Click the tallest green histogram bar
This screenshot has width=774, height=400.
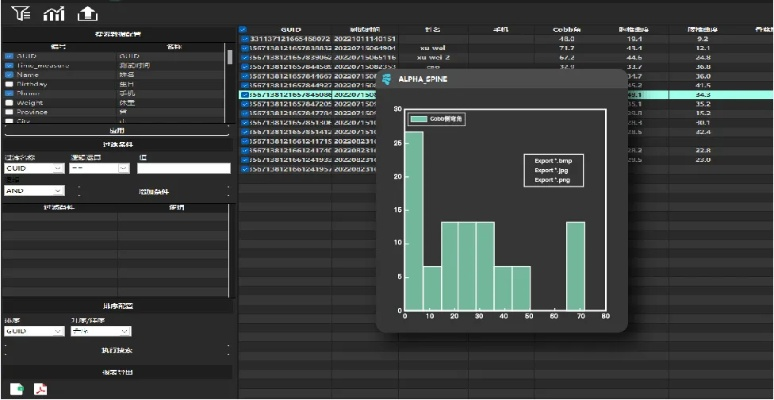coord(414,220)
